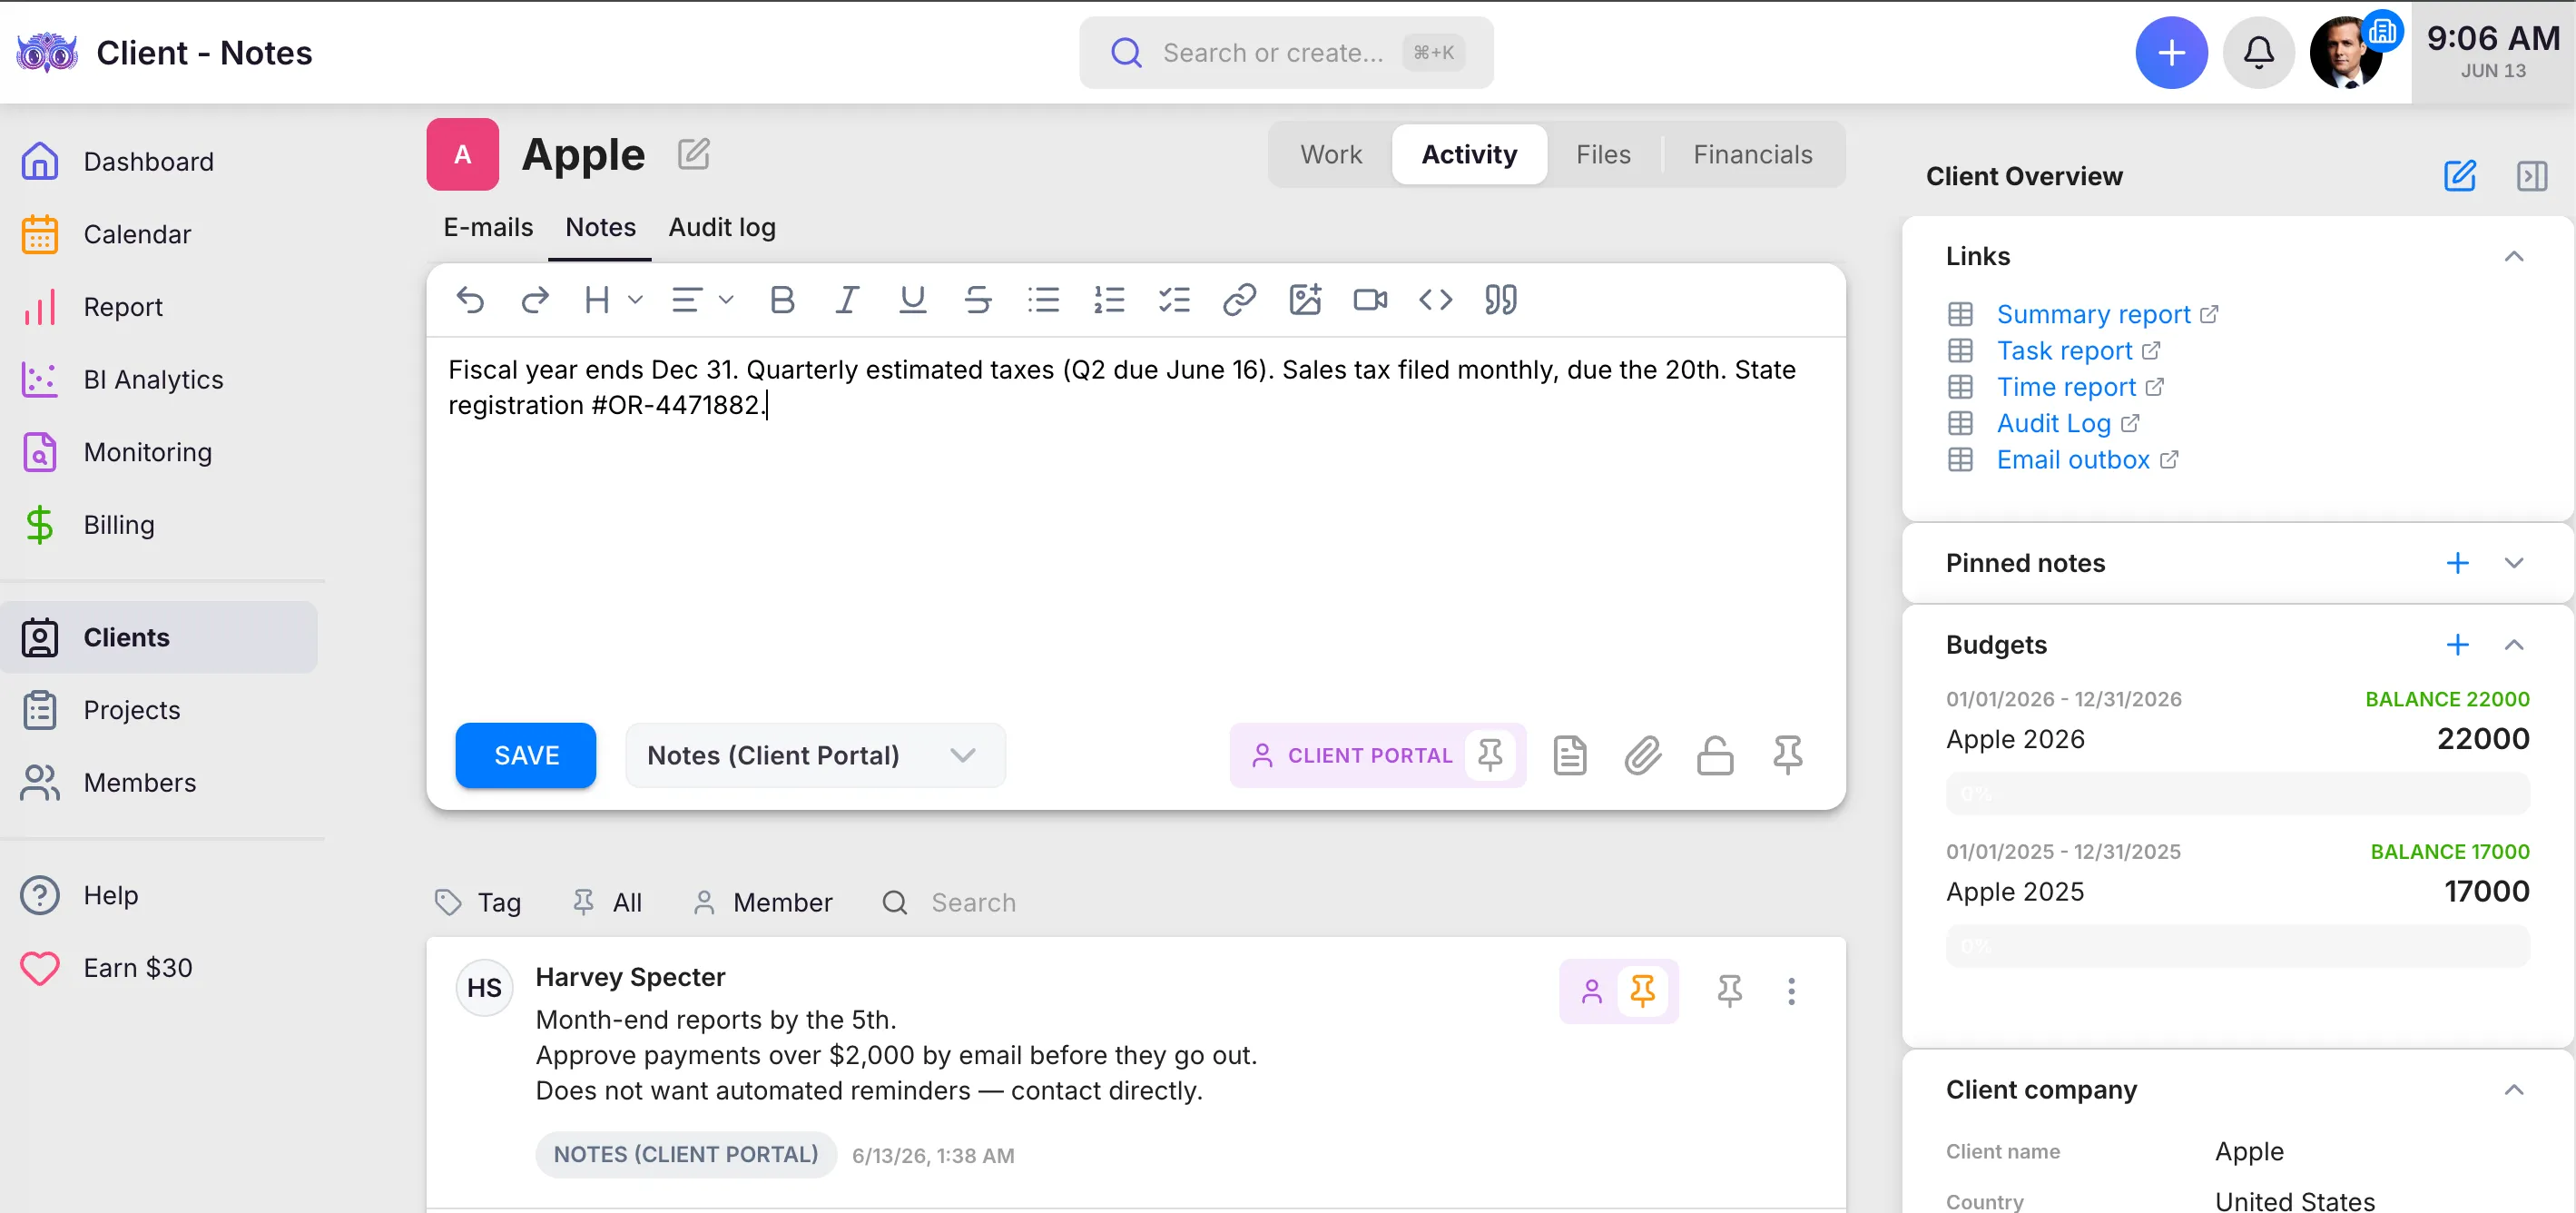This screenshot has height=1213, width=2576.
Task: Insert a video into the note
Action: 1370,300
